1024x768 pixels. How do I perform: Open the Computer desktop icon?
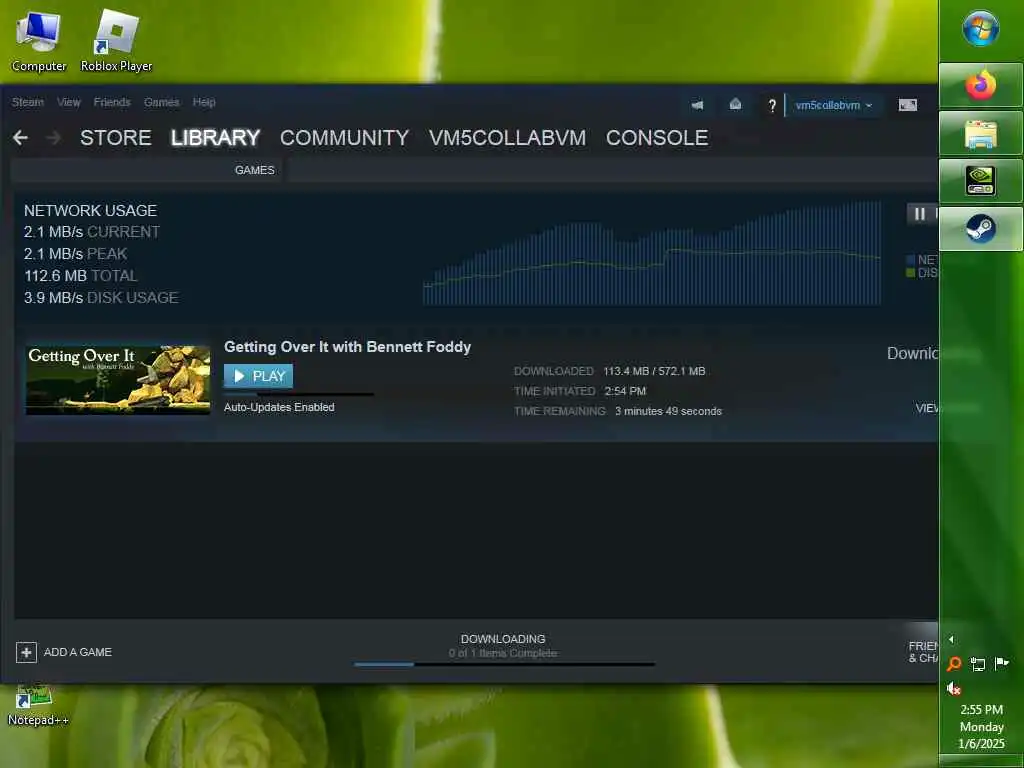coord(39,41)
